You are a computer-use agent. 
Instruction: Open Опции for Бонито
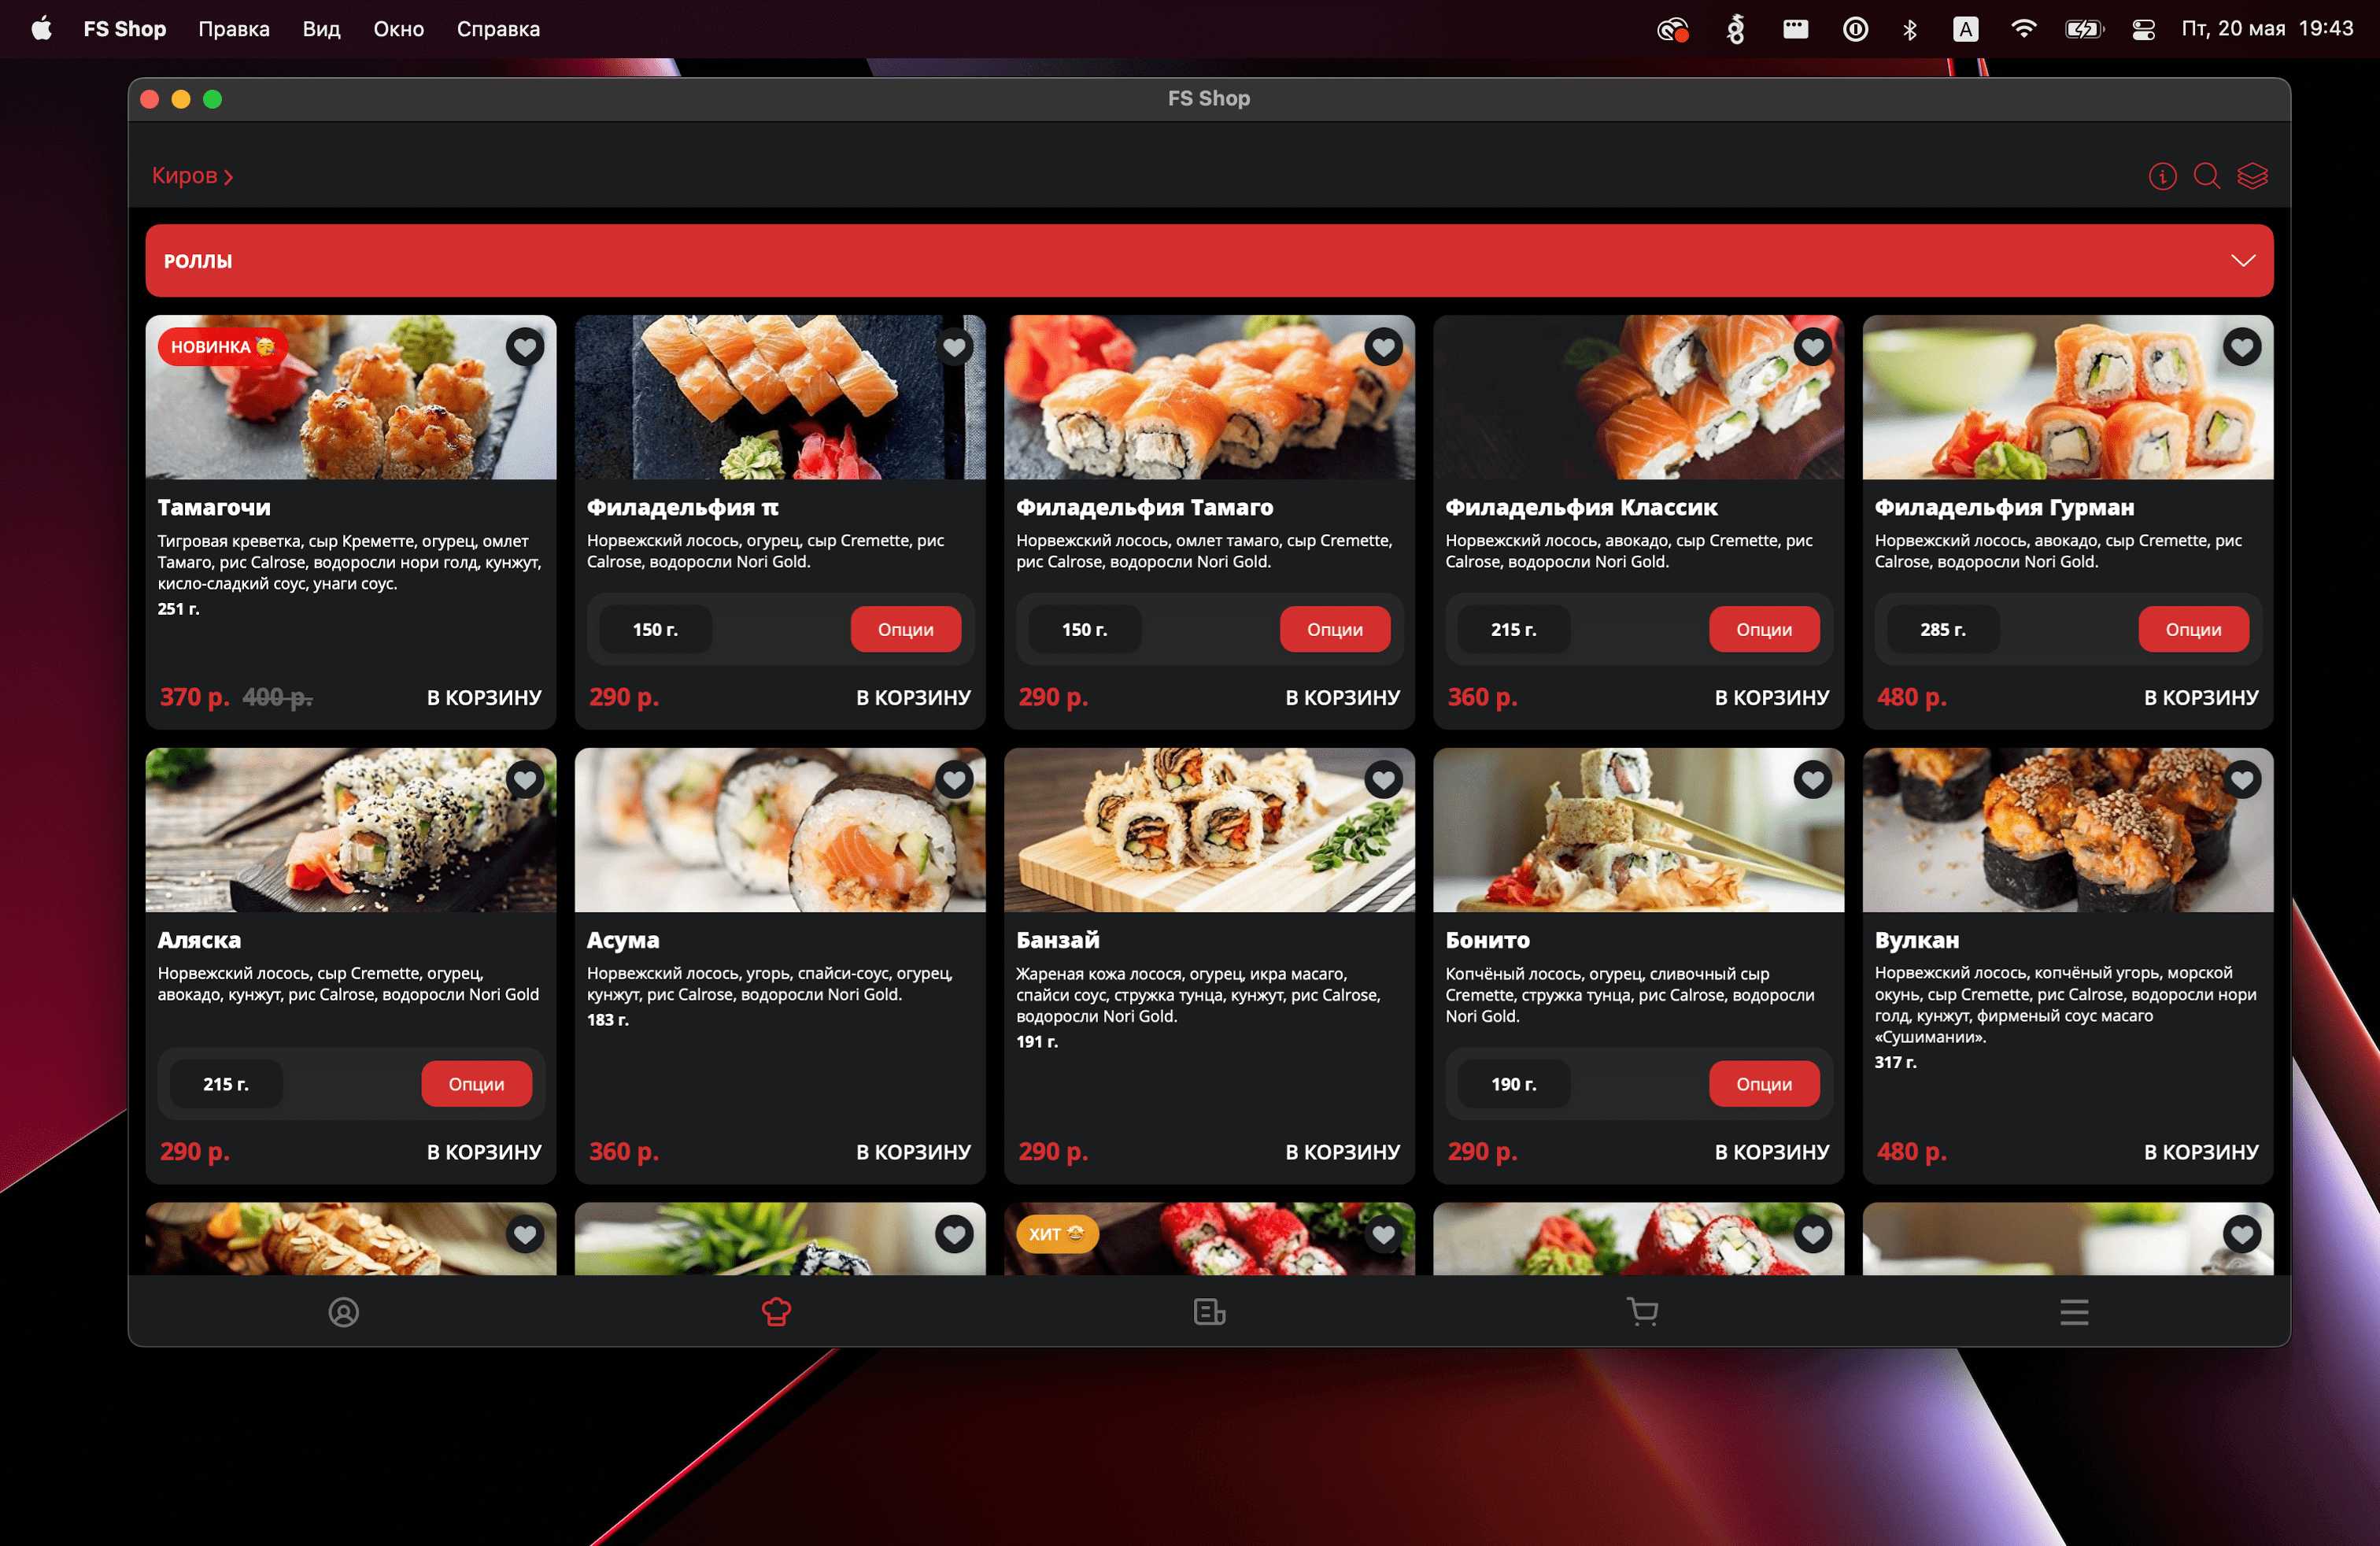pyautogui.click(x=1764, y=1084)
